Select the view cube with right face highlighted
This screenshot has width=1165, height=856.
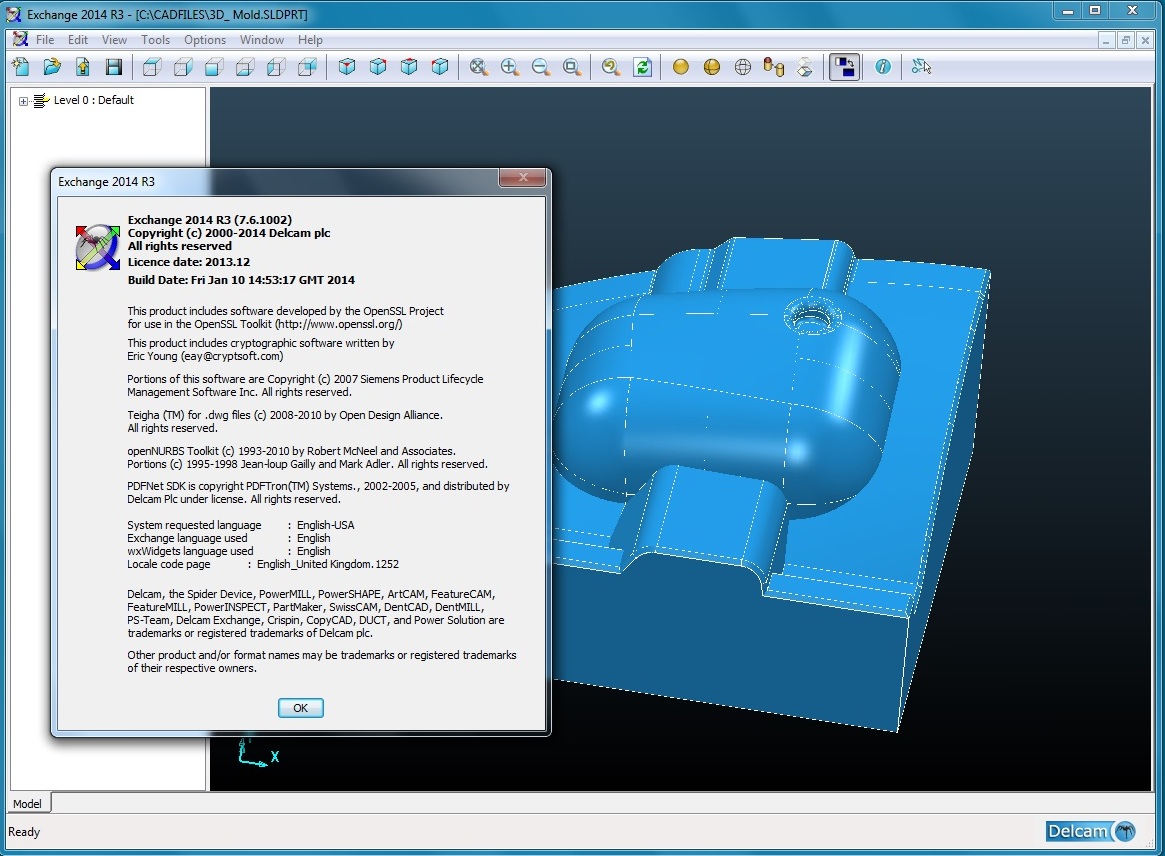click(184, 67)
